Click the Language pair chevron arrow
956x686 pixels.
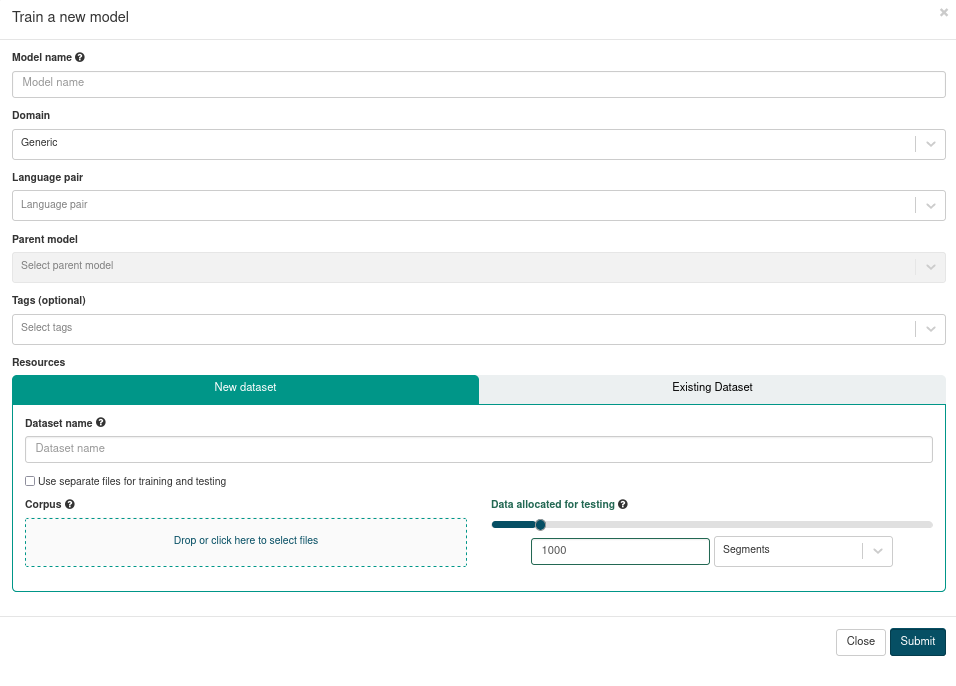(x=930, y=205)
